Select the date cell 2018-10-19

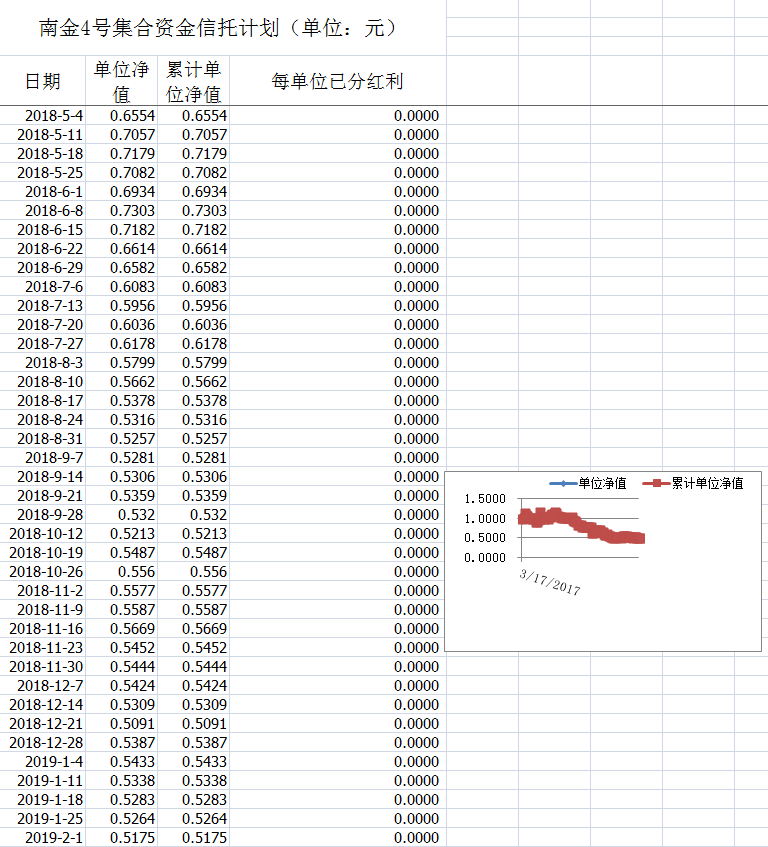(x=43, y=553)
